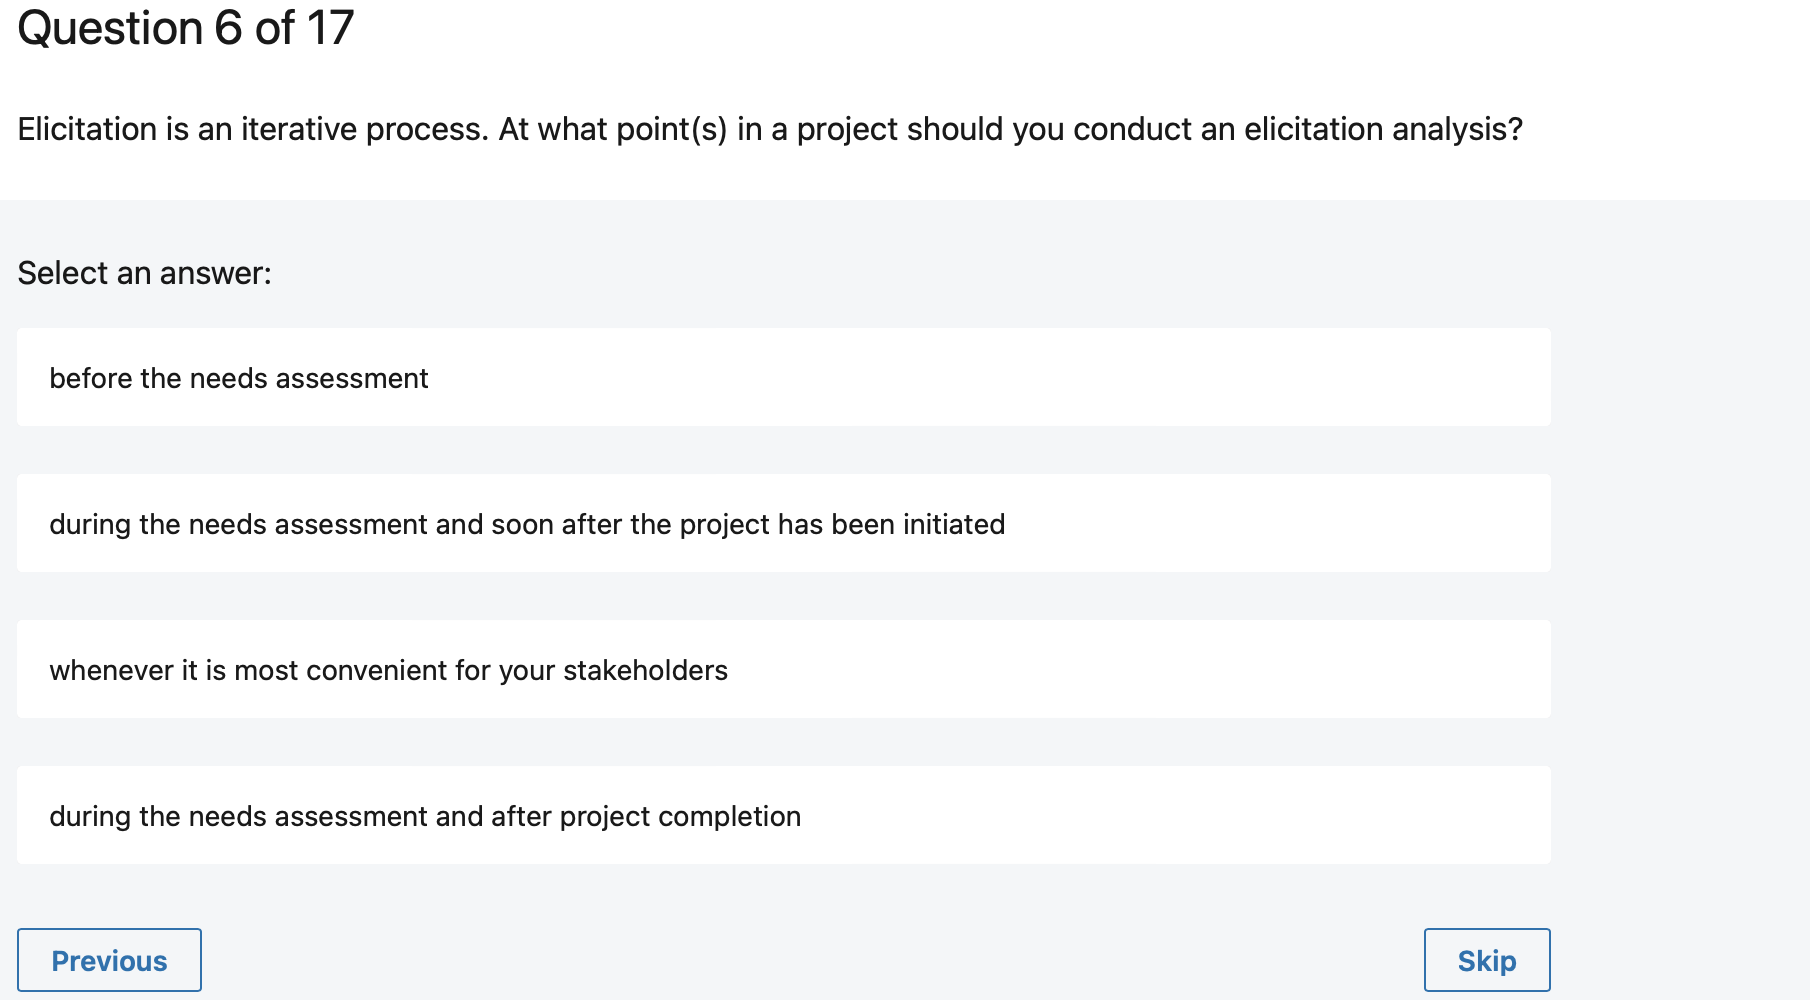Choose 'during the needs assessment and soon after the project has been initiated'
1810x1000 pixels.
pos(783,523)
